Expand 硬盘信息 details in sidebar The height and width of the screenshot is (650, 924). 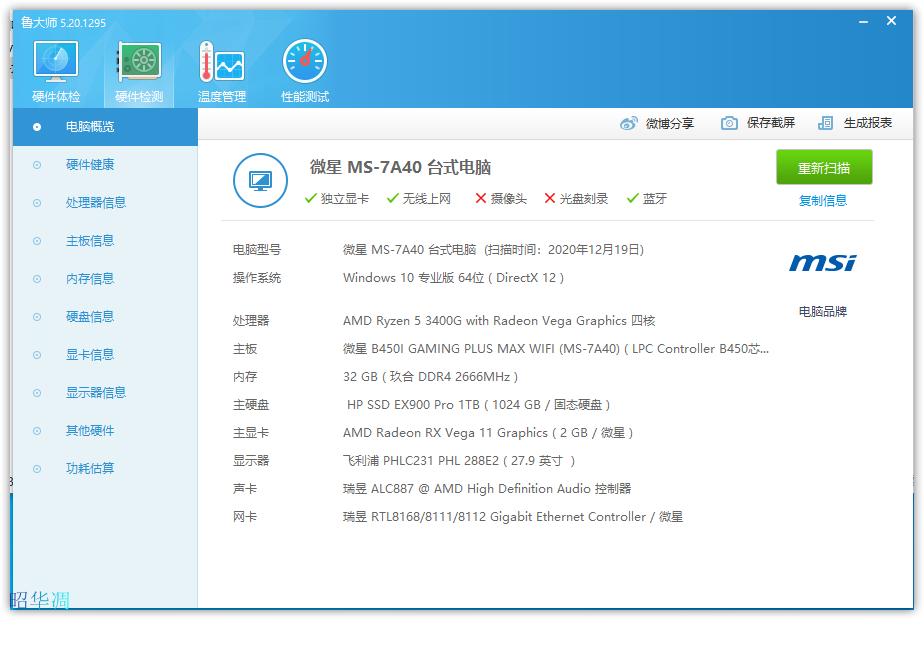92,316
